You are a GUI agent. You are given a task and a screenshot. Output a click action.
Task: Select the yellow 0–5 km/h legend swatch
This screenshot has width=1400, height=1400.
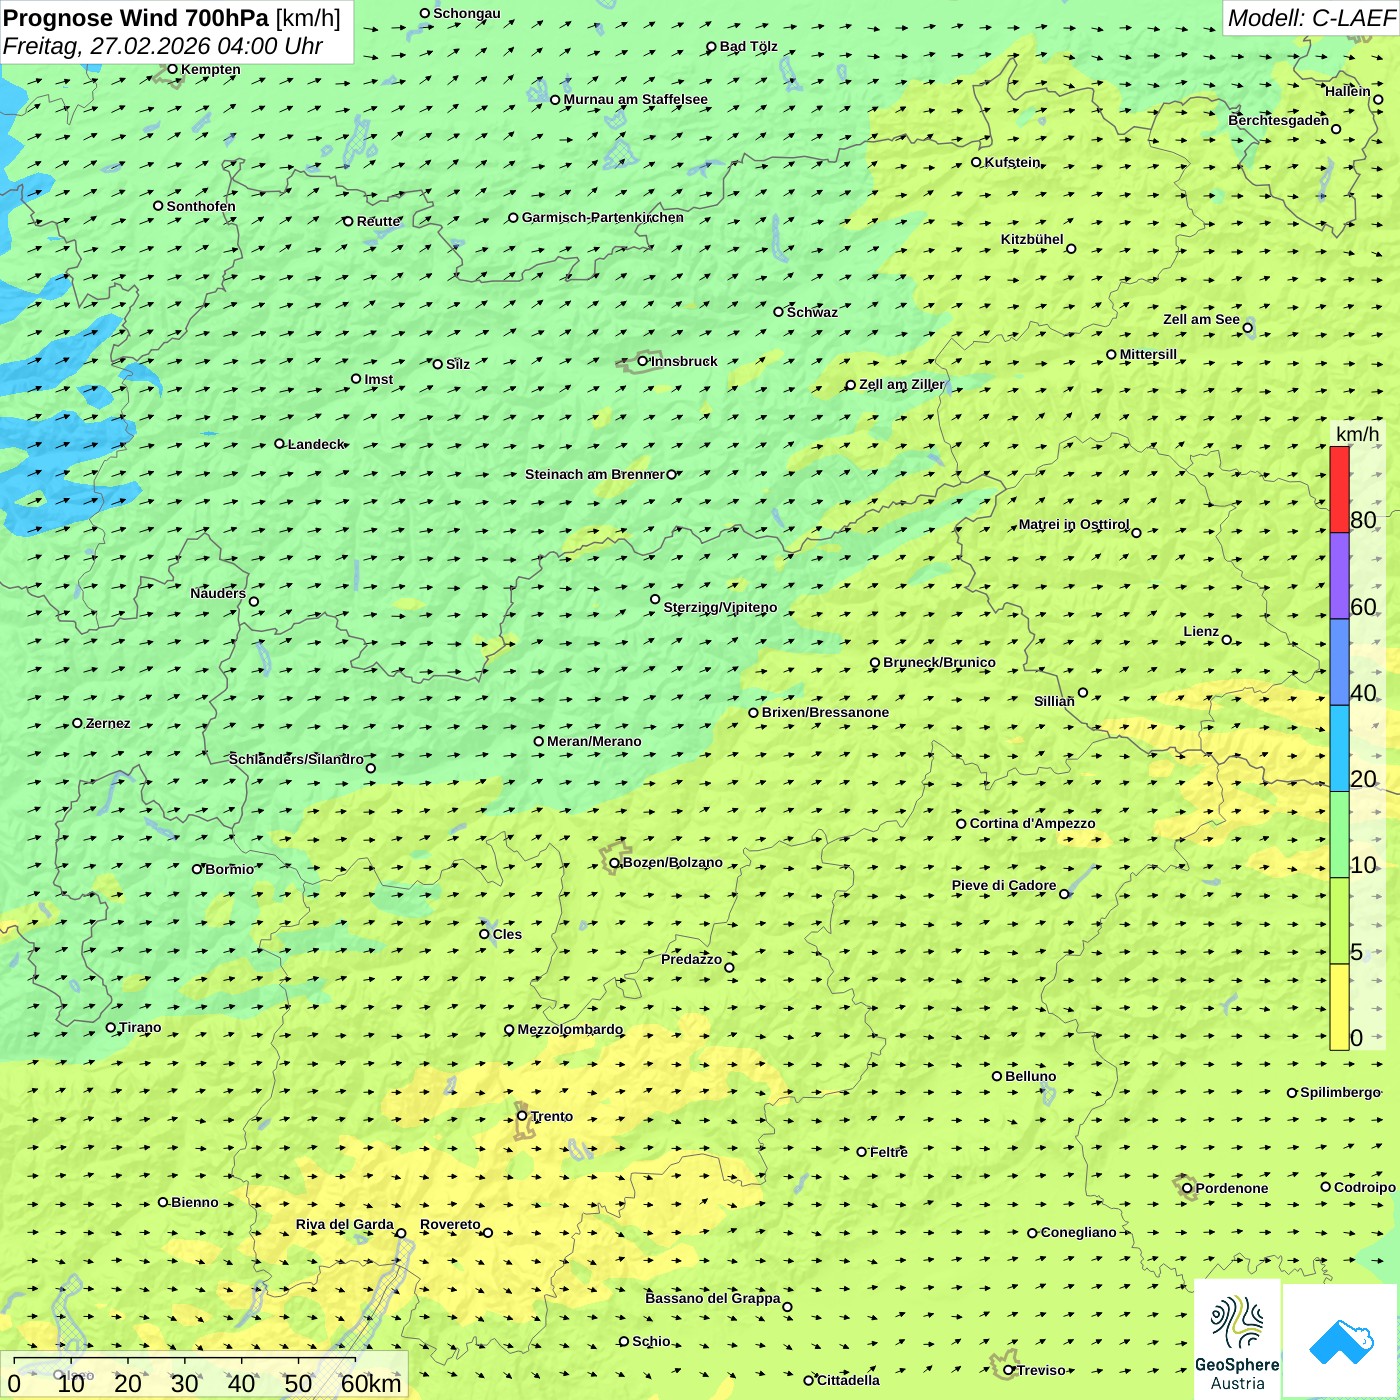point(1339,1007)
